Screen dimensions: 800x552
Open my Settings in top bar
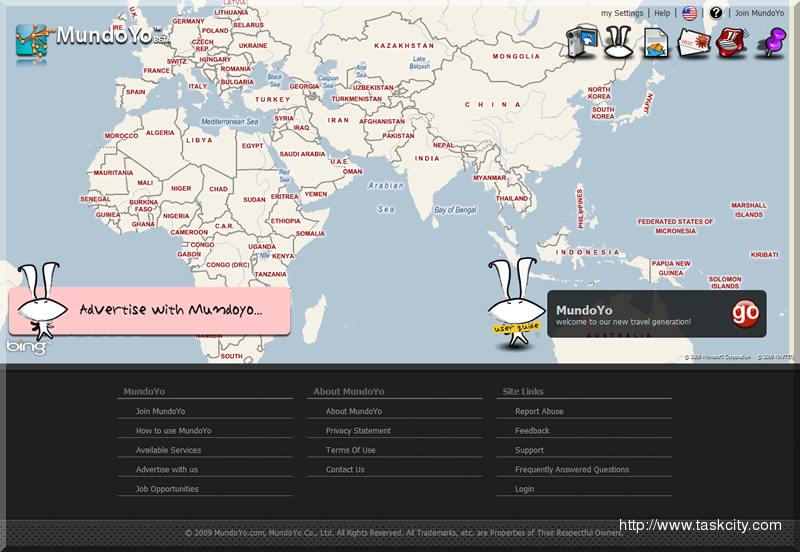point(622,13)
